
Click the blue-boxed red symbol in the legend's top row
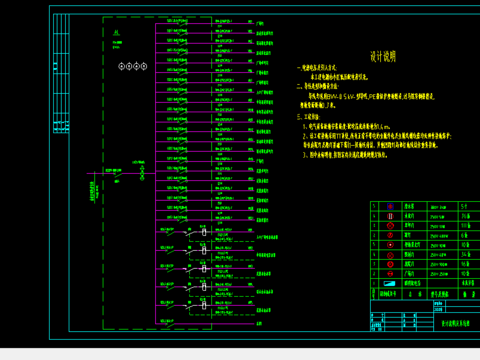pyautogui.click(x=390, y=206)
